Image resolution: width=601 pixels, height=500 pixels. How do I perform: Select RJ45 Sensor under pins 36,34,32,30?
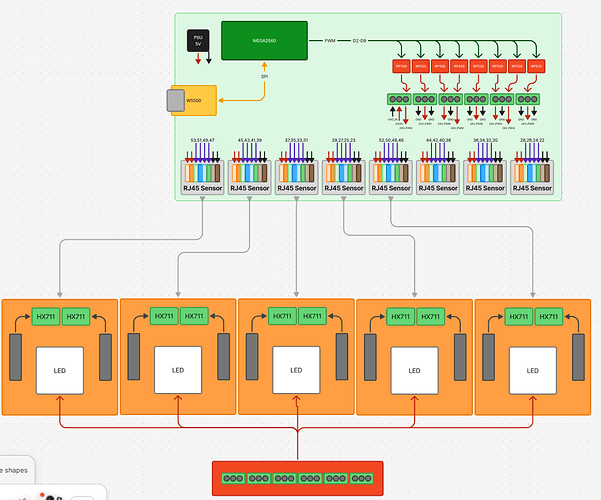(485, 178)
